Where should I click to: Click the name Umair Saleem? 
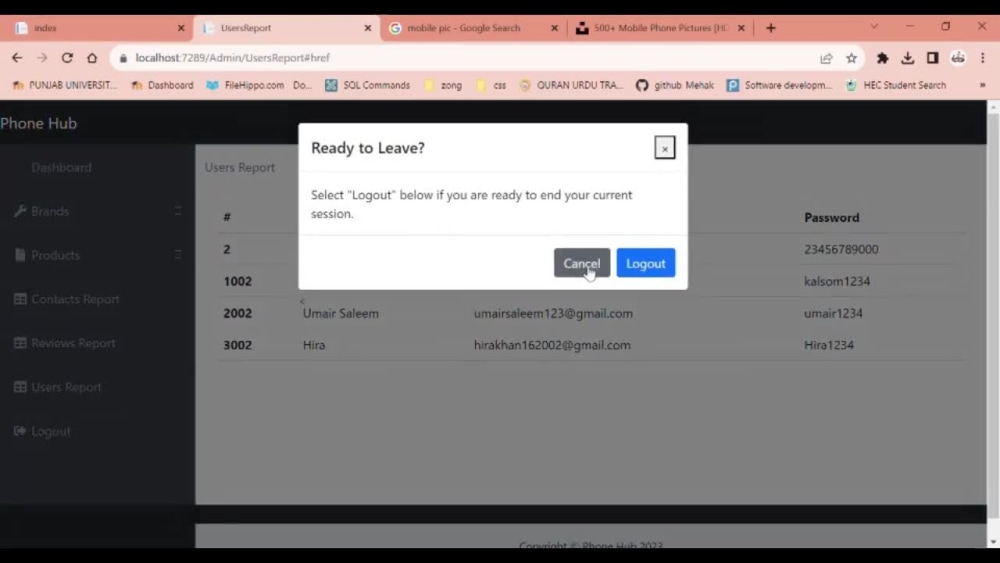click(x=341, y=313)
